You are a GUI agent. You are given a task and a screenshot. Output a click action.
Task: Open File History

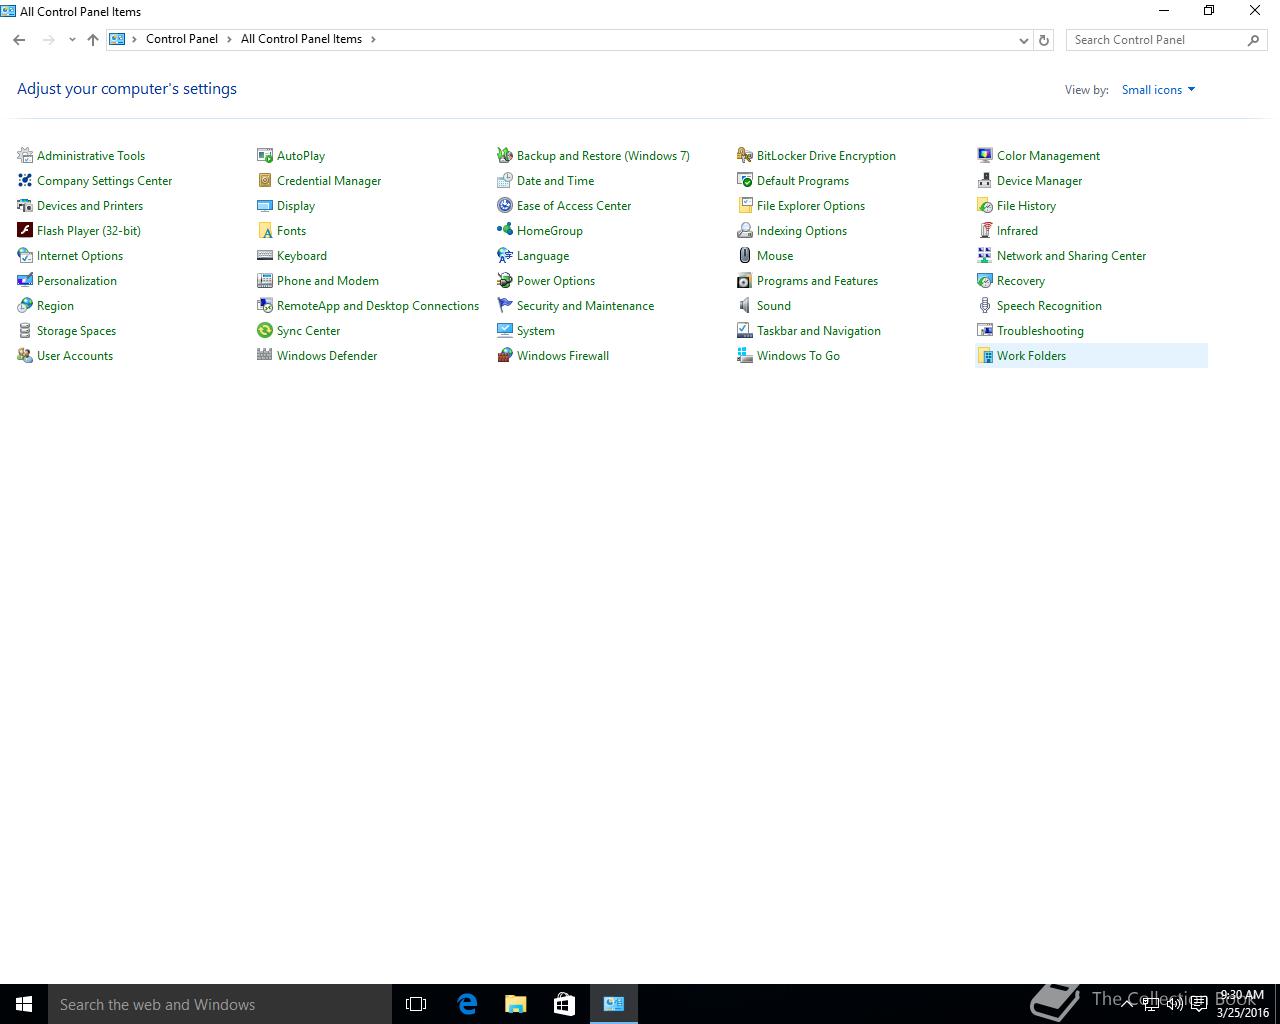coord(1026,206)
